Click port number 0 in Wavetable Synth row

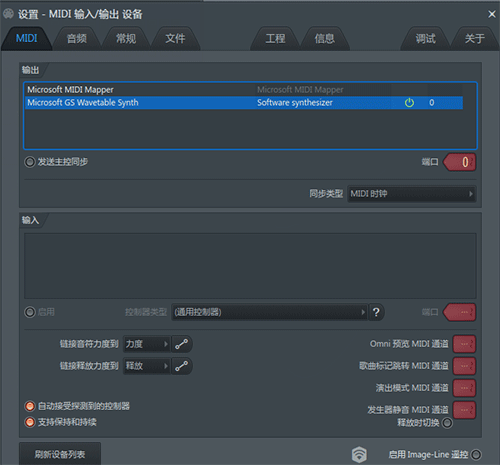coord(432,103)
